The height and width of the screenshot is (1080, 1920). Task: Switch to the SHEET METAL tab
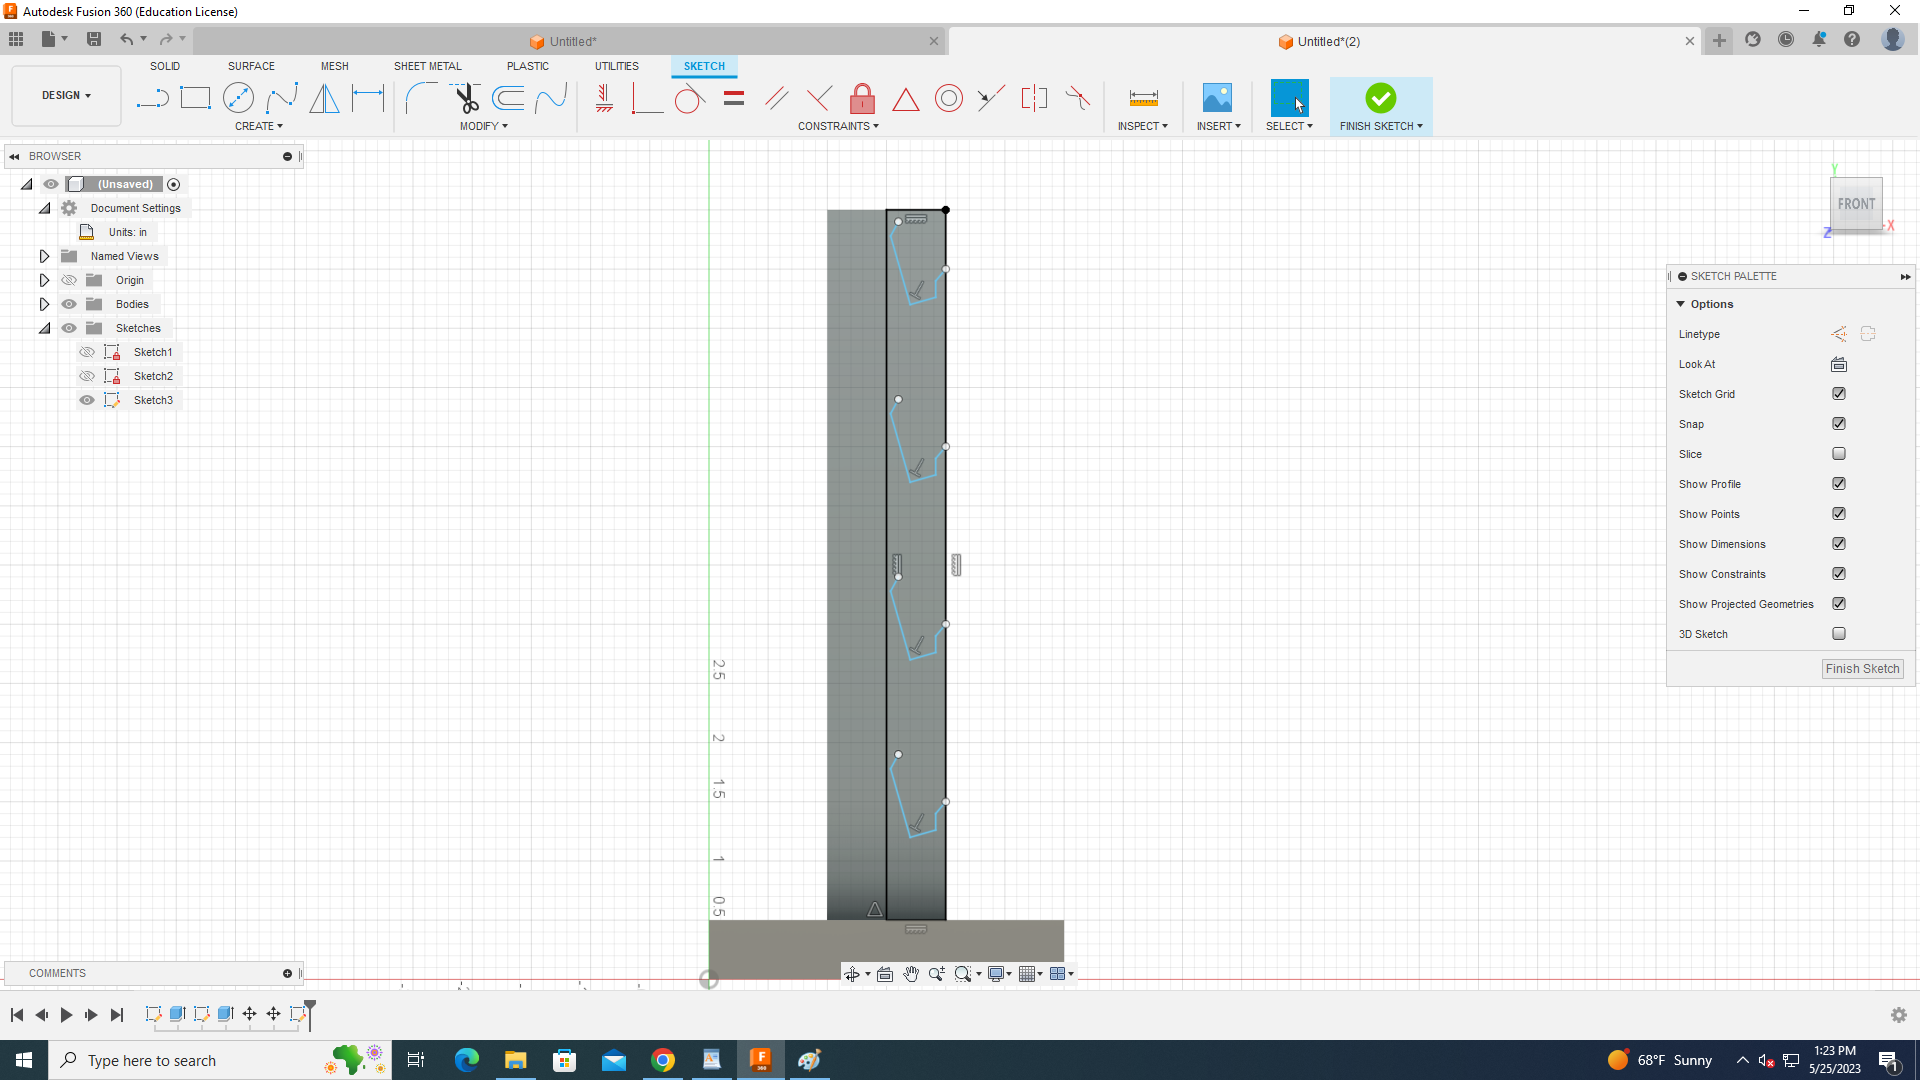pyautogui.click(x=427, y=66)
